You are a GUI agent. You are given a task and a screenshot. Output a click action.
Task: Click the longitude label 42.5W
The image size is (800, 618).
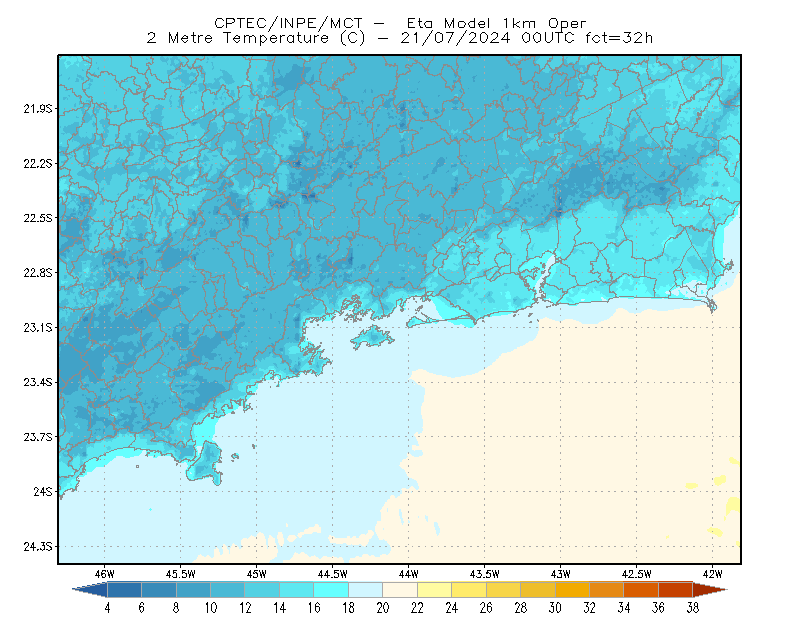tap(637, 574)
